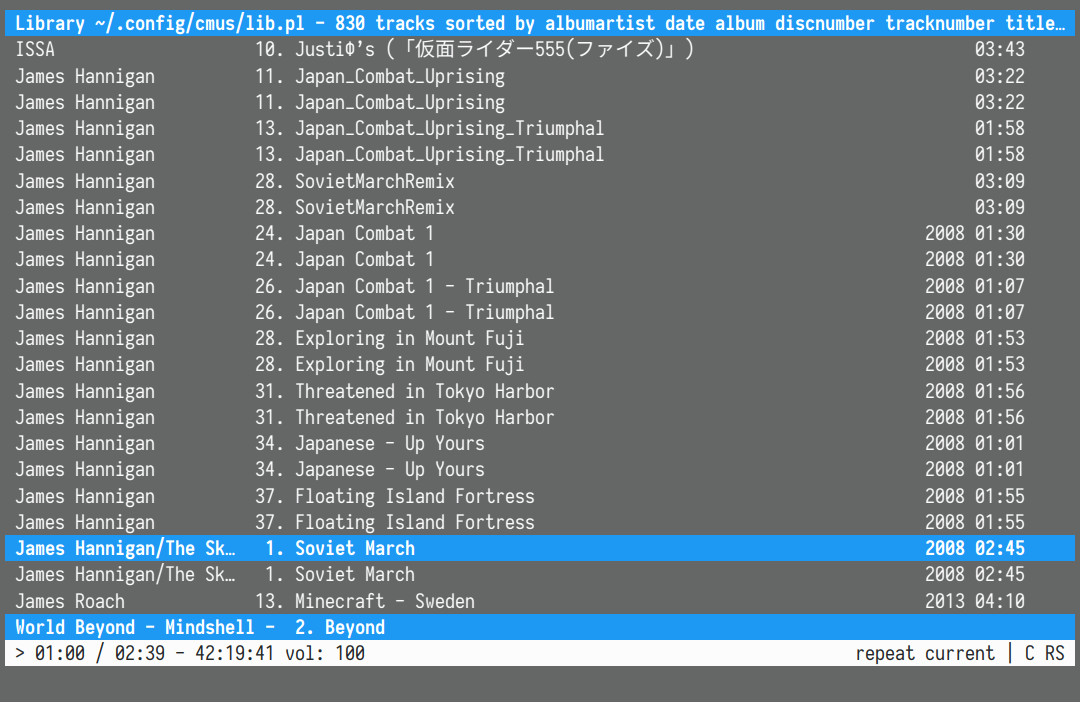Toggle the 'RS' flag in status bar
The height and width of the screenshot is (702, 1080).
click(1054, 653)
